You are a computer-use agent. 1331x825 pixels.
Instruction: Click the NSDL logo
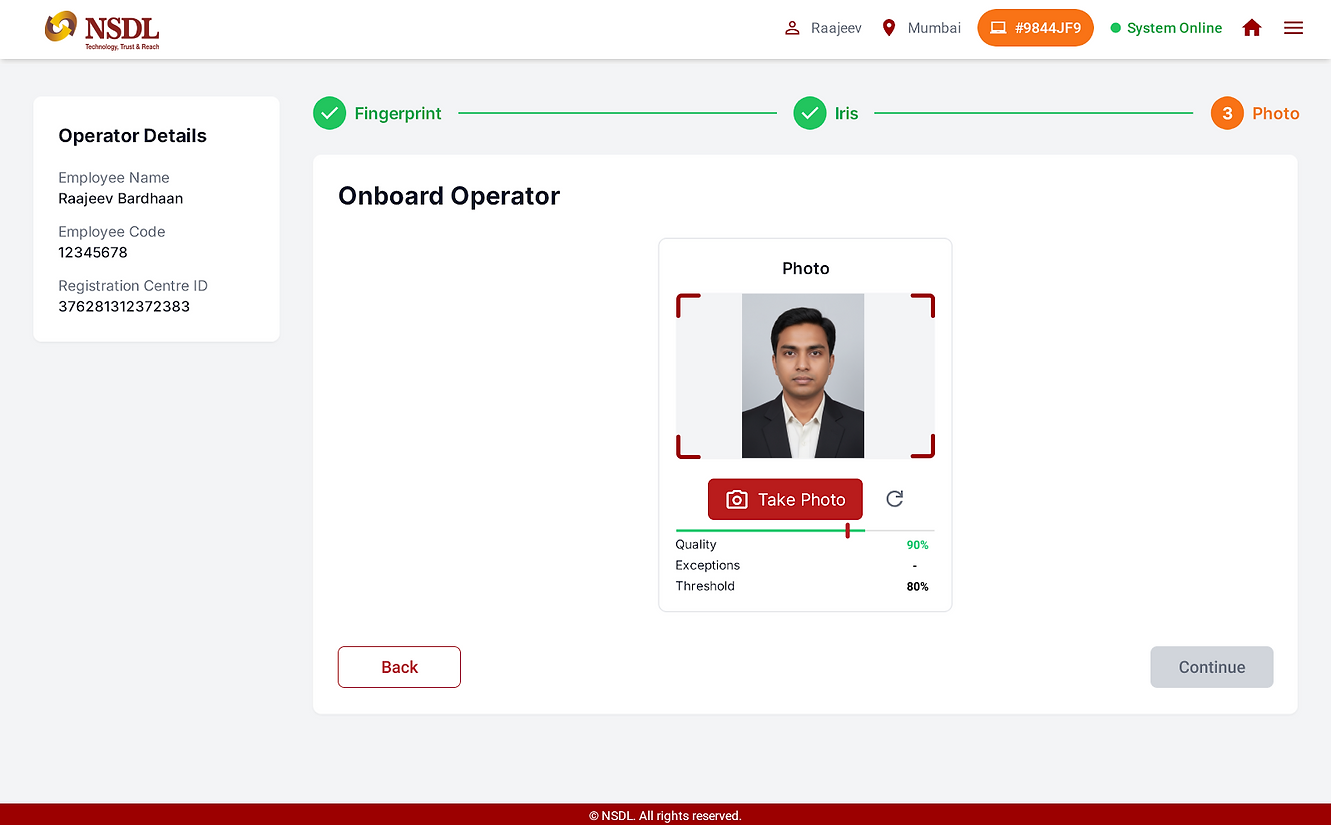pyautogui.click(x=102, y=30)
